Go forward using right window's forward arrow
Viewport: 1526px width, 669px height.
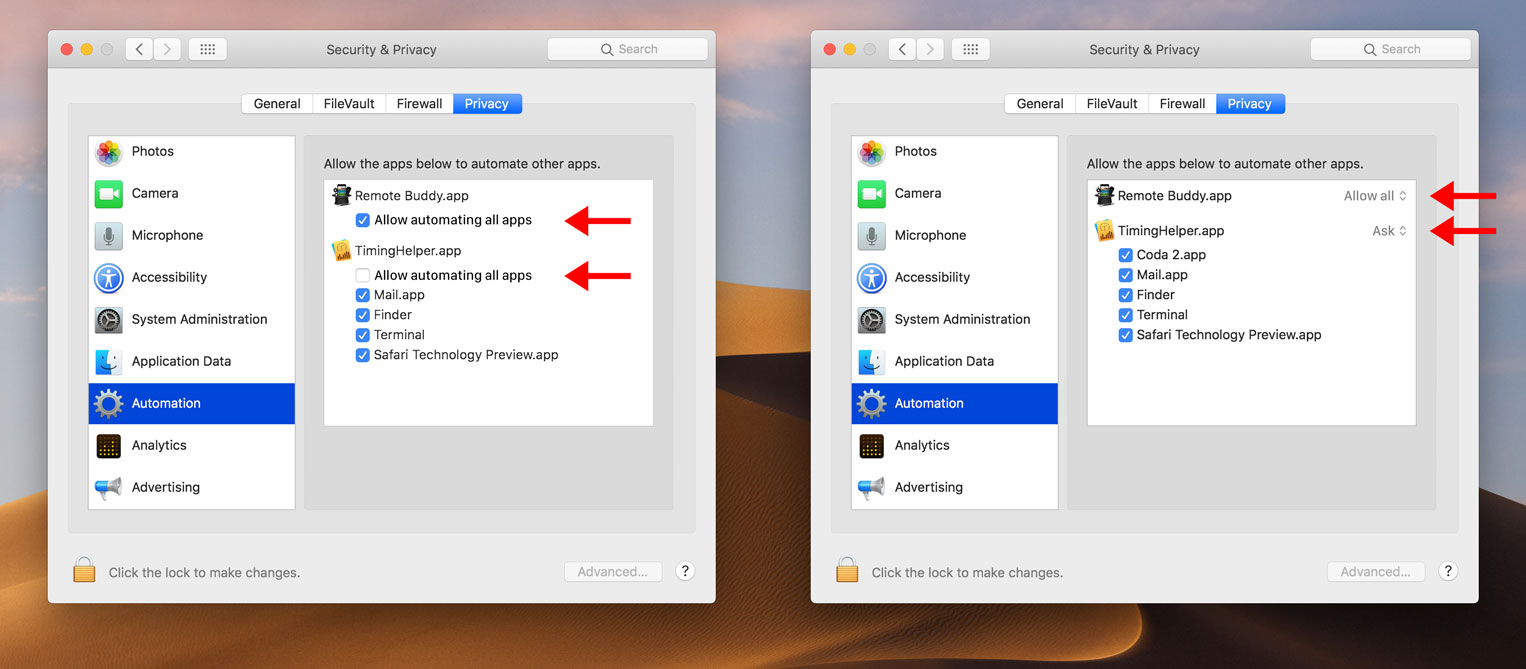point(930,49)
